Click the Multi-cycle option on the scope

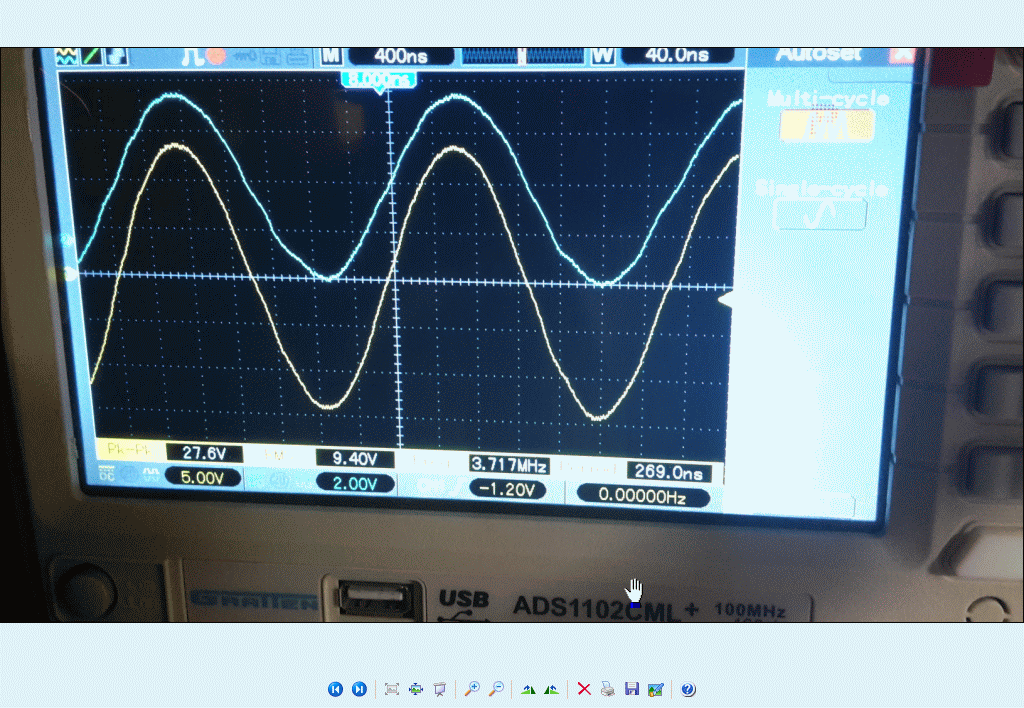pyautogui.click(x=827, y=124)
